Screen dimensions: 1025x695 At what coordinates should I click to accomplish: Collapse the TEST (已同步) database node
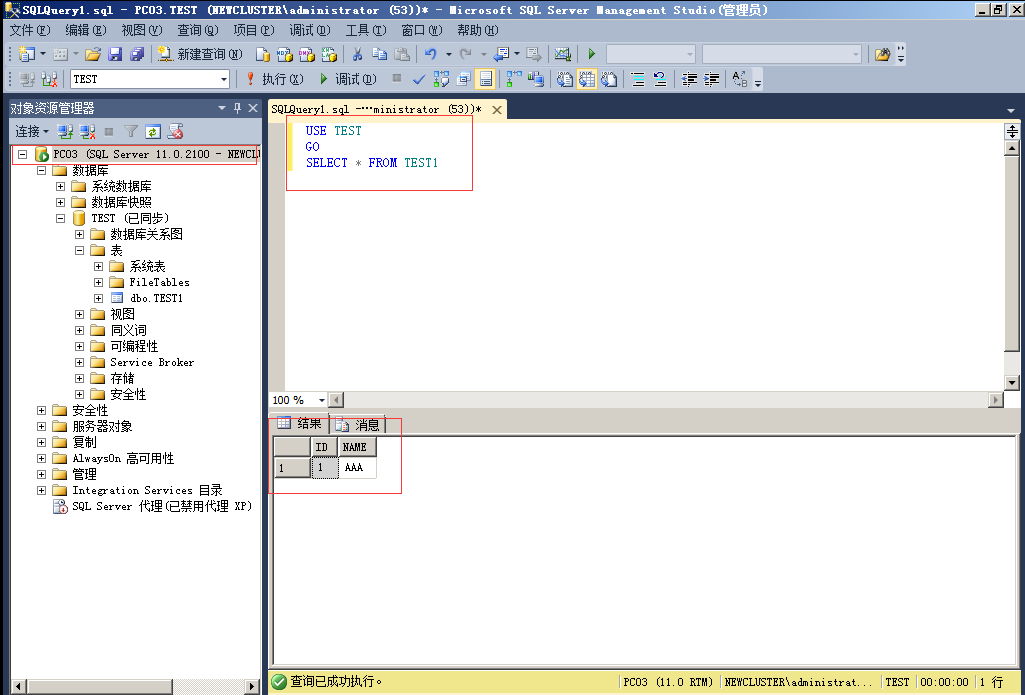coord(61,218)
